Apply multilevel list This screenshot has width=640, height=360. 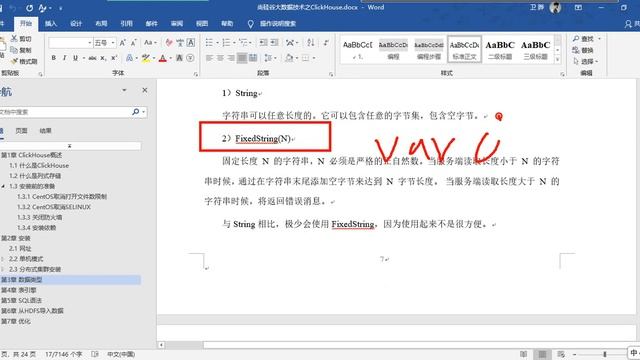(x=243, y=42)
